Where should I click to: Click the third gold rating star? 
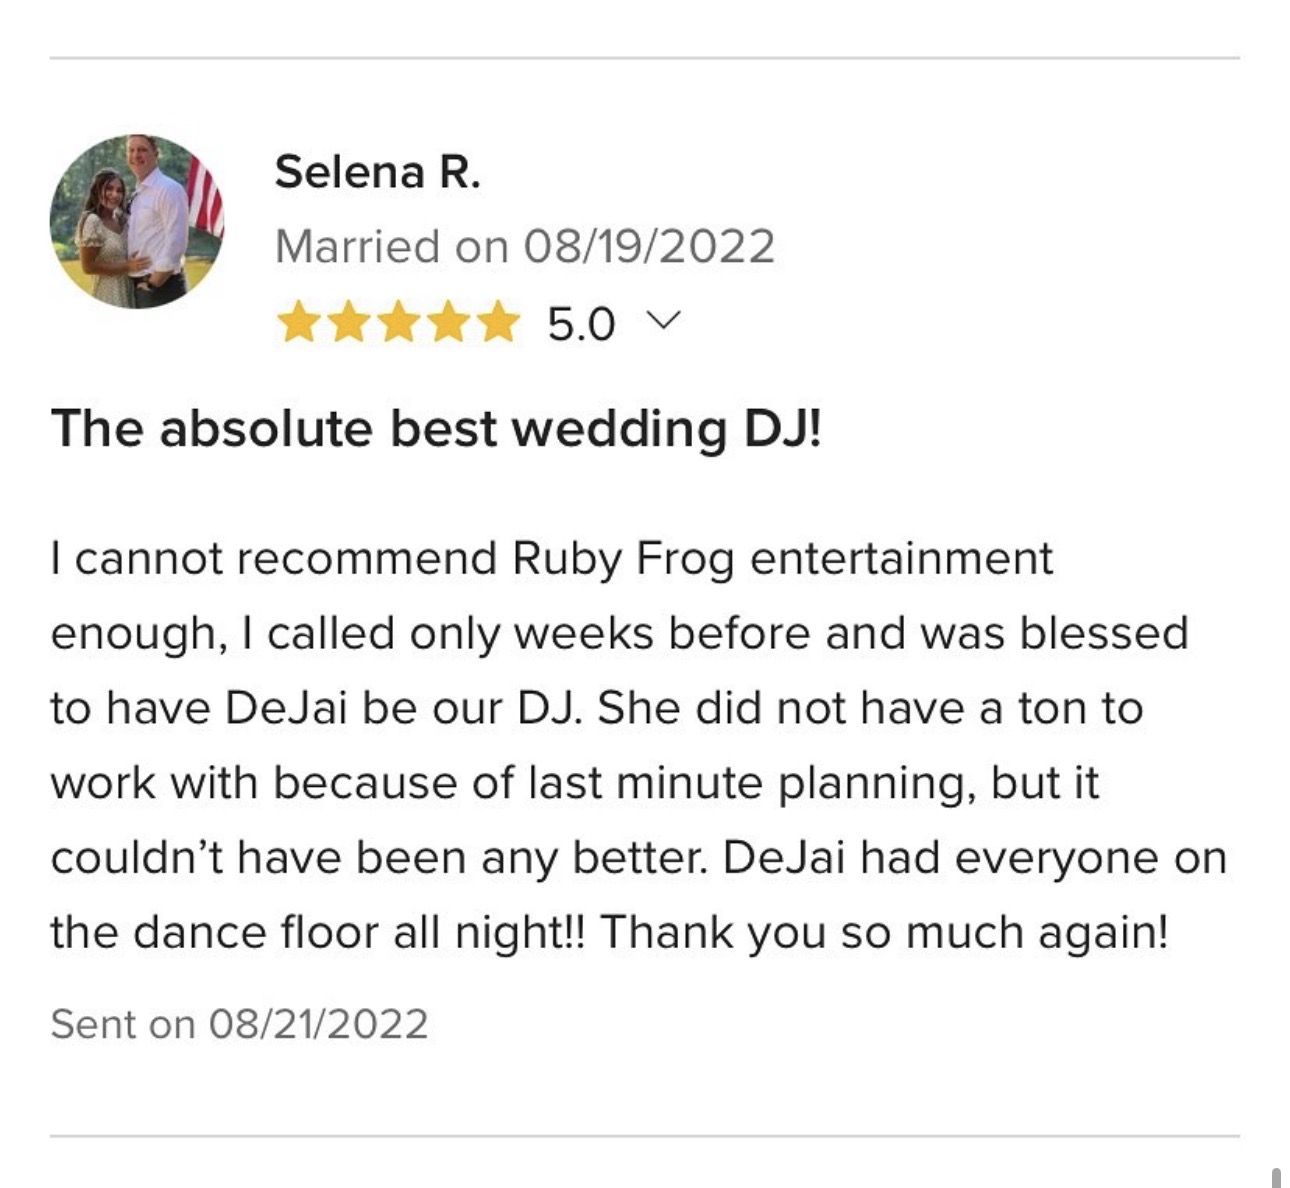(x=398, y=324)
